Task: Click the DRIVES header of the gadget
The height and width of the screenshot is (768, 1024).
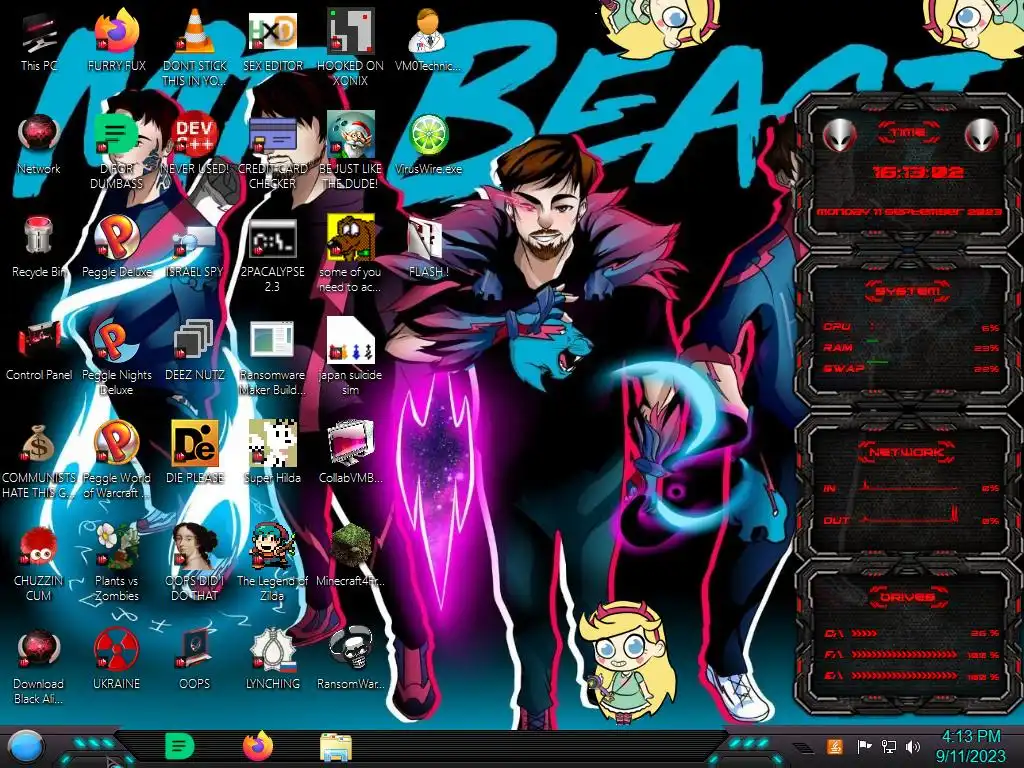Action: 907,597
